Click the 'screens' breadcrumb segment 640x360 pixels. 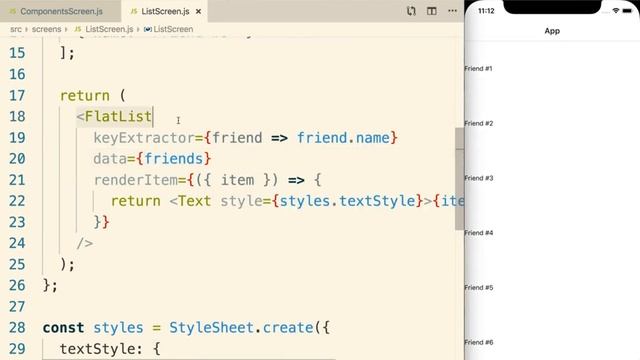pos(47,29)
